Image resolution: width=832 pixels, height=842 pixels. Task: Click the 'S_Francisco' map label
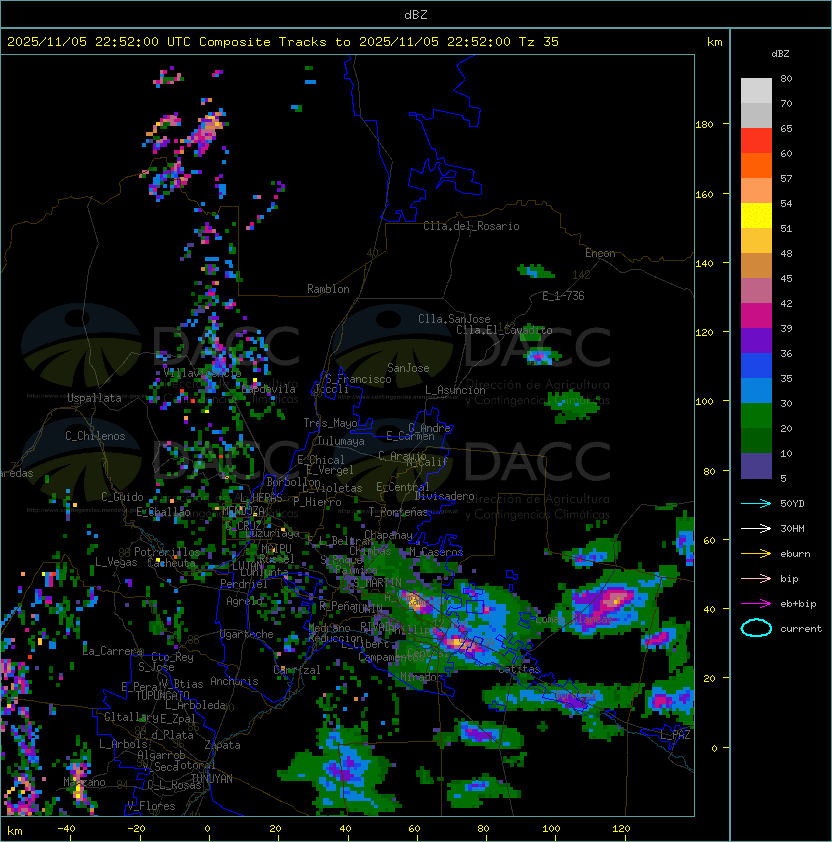[x=358, y=379]
